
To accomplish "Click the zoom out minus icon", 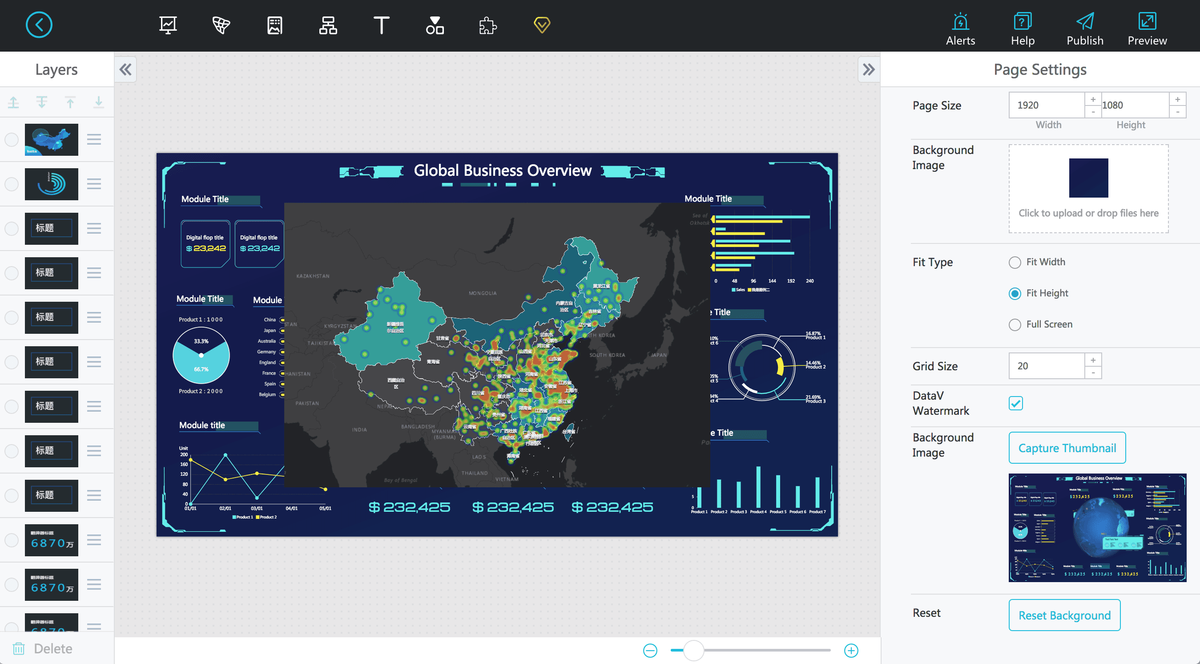I will click(650, 650).
